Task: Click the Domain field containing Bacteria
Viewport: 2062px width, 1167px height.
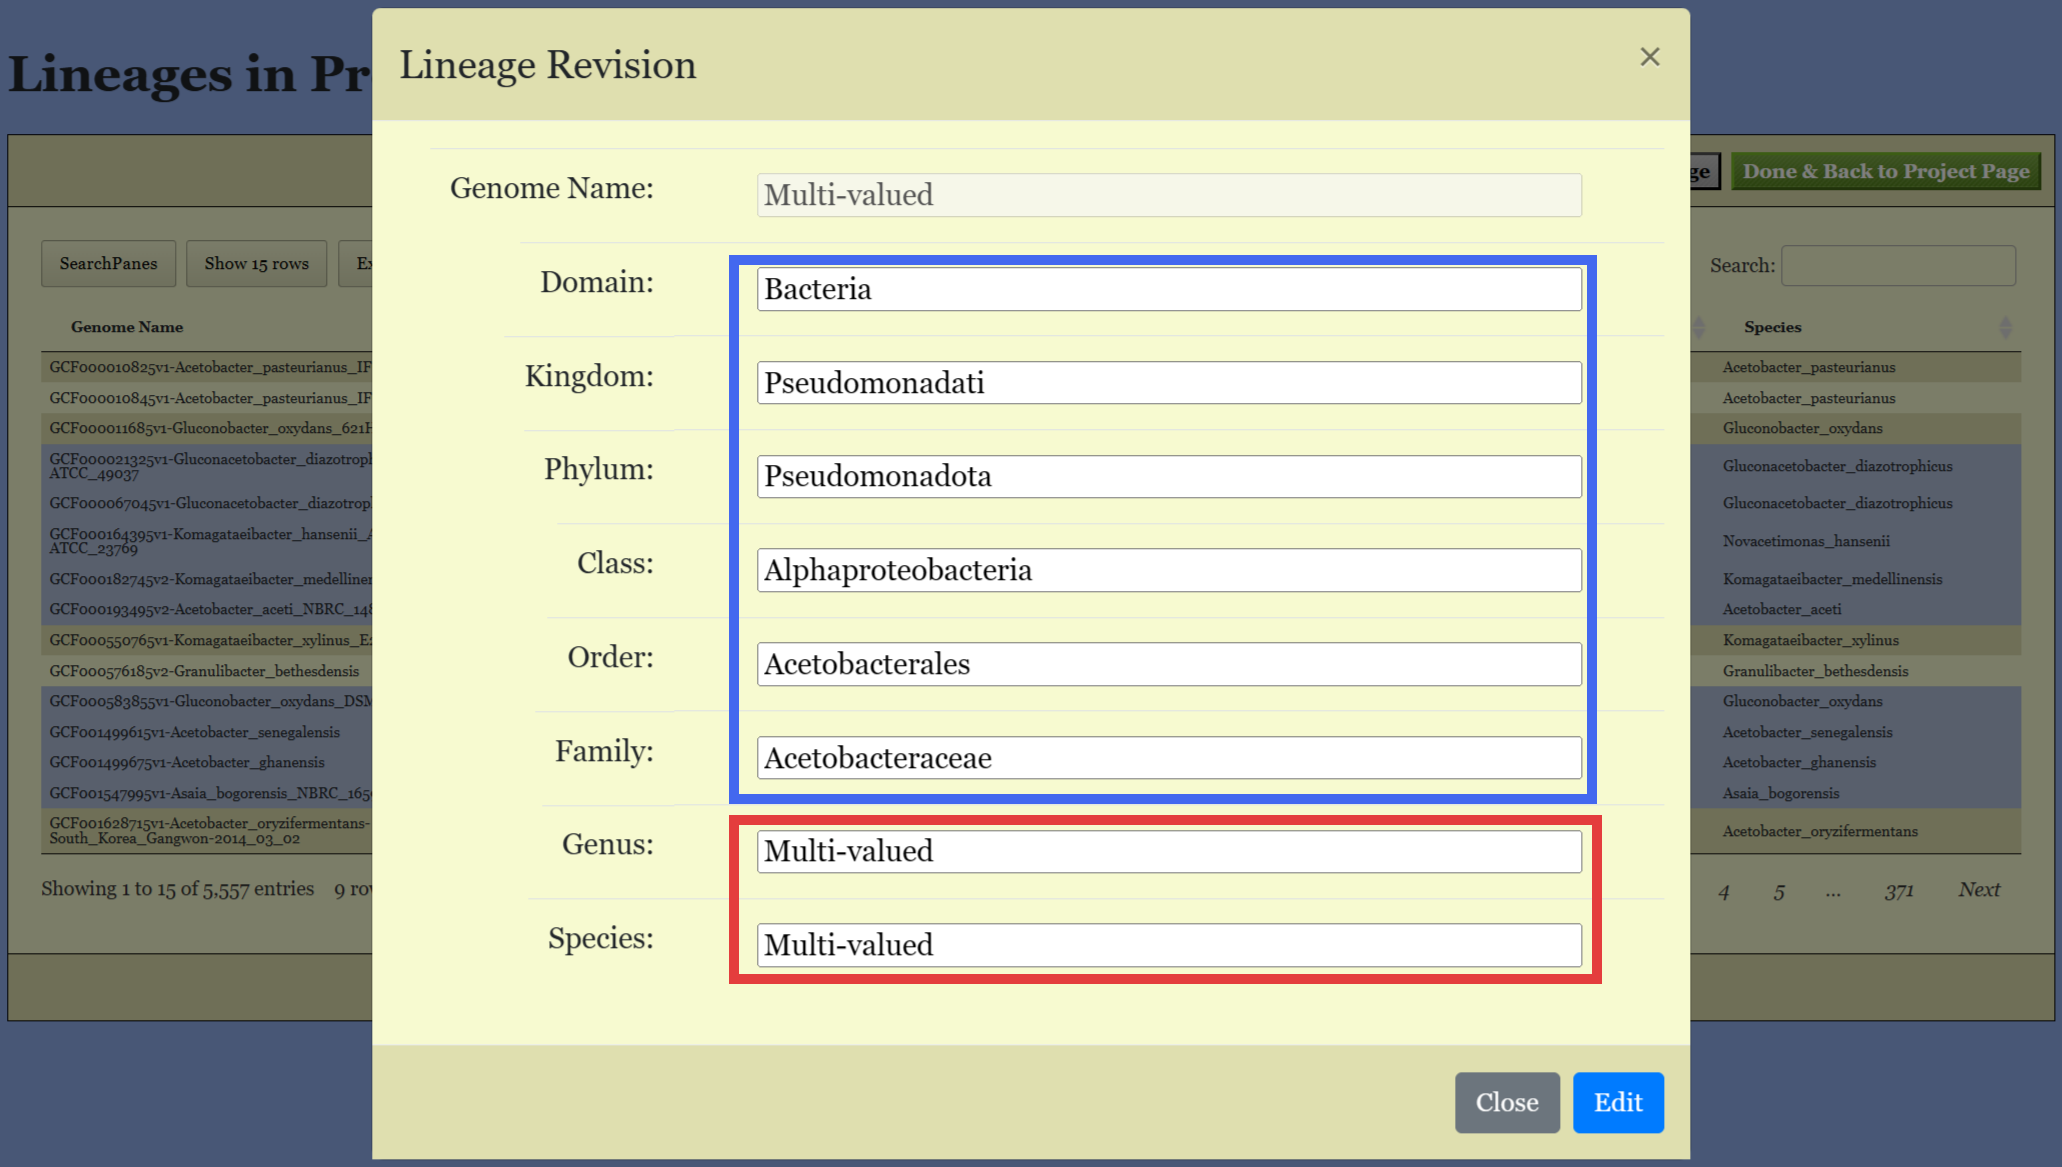Action: click(1168, 289)
